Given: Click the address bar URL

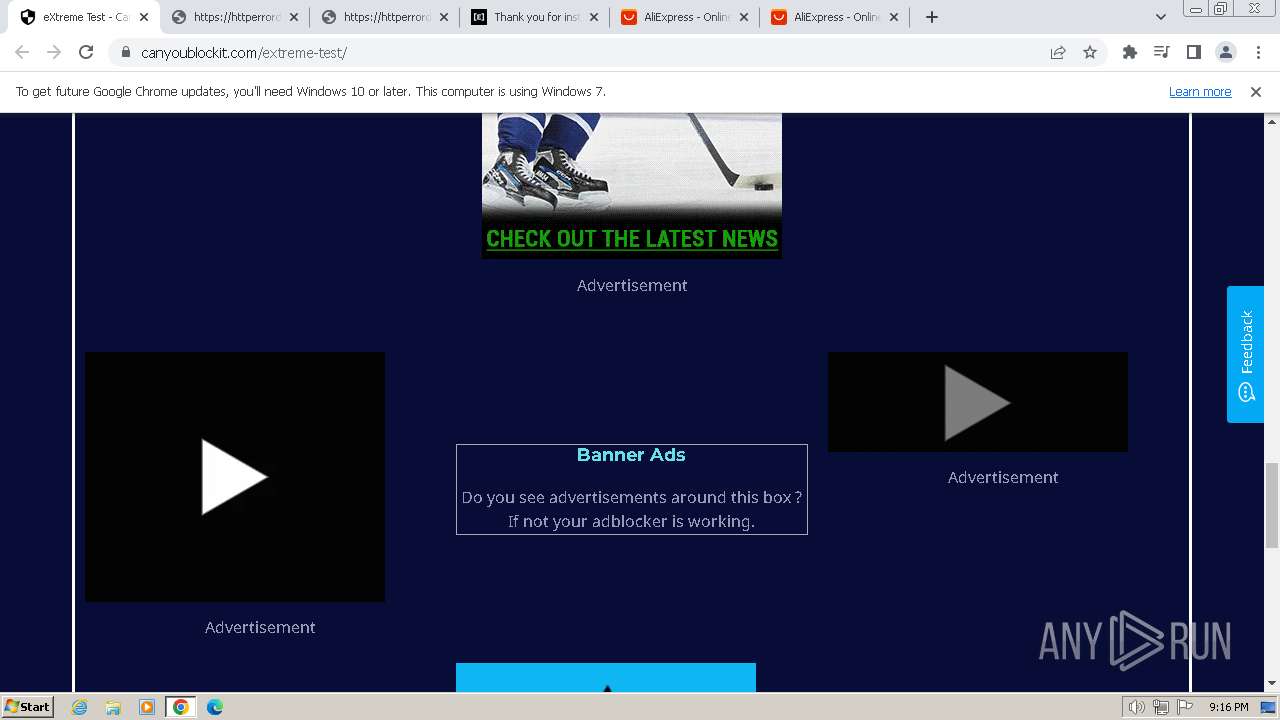Looking at the screenshot, I should pos(244,53).
